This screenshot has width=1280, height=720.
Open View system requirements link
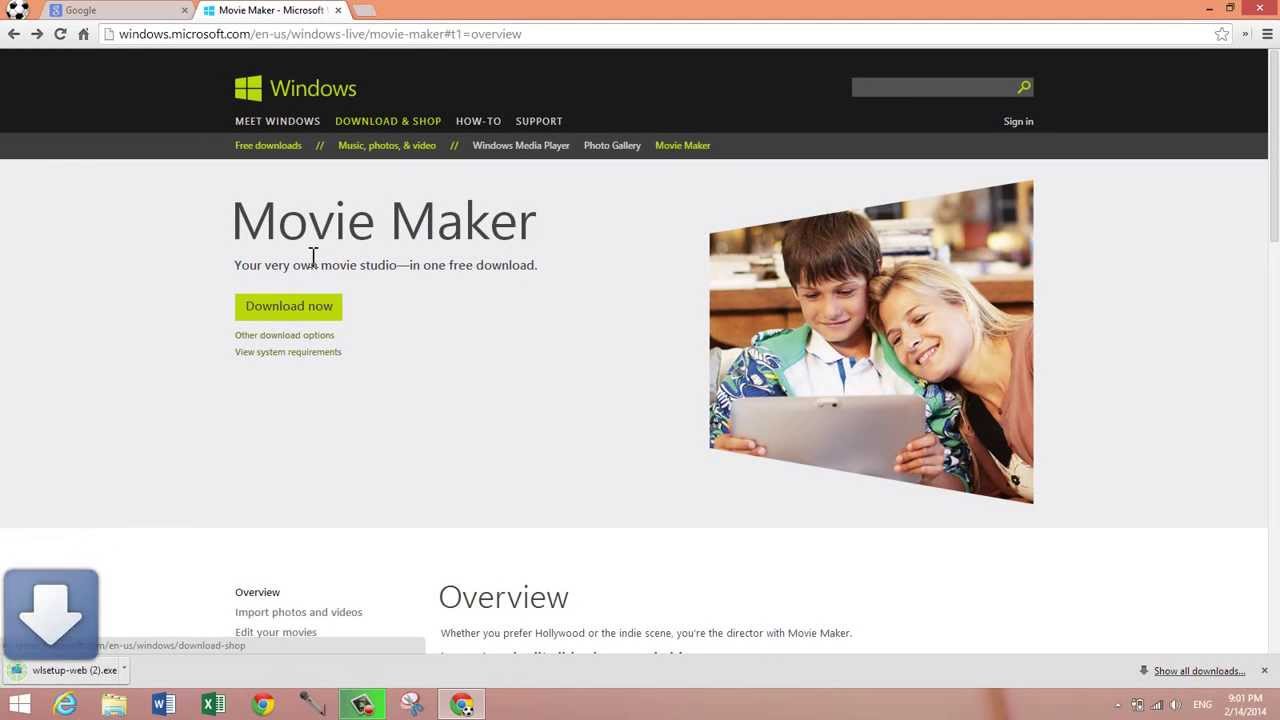[x=288, y=352]
